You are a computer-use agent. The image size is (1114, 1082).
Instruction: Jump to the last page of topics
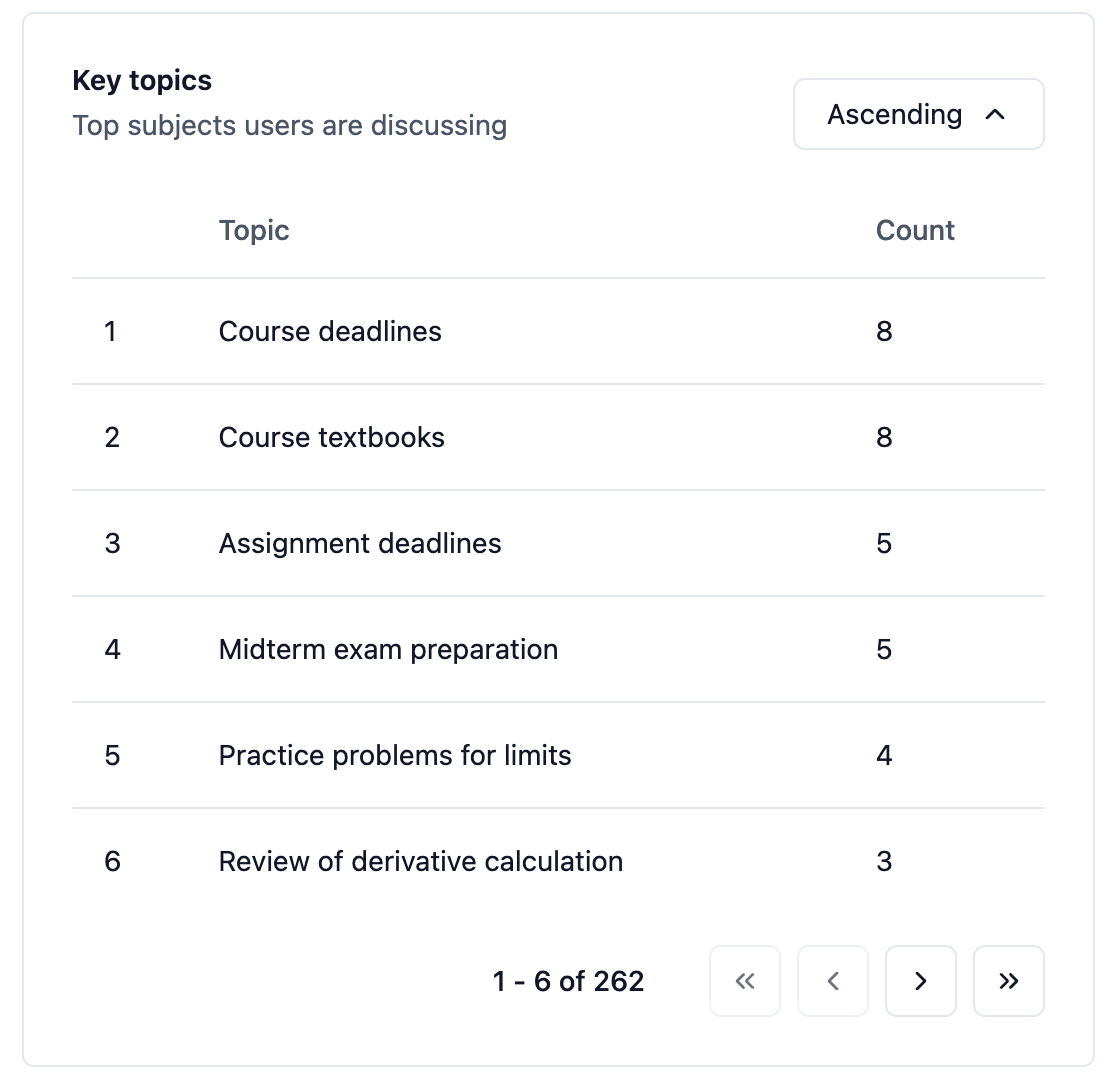tap(1009, 980)
